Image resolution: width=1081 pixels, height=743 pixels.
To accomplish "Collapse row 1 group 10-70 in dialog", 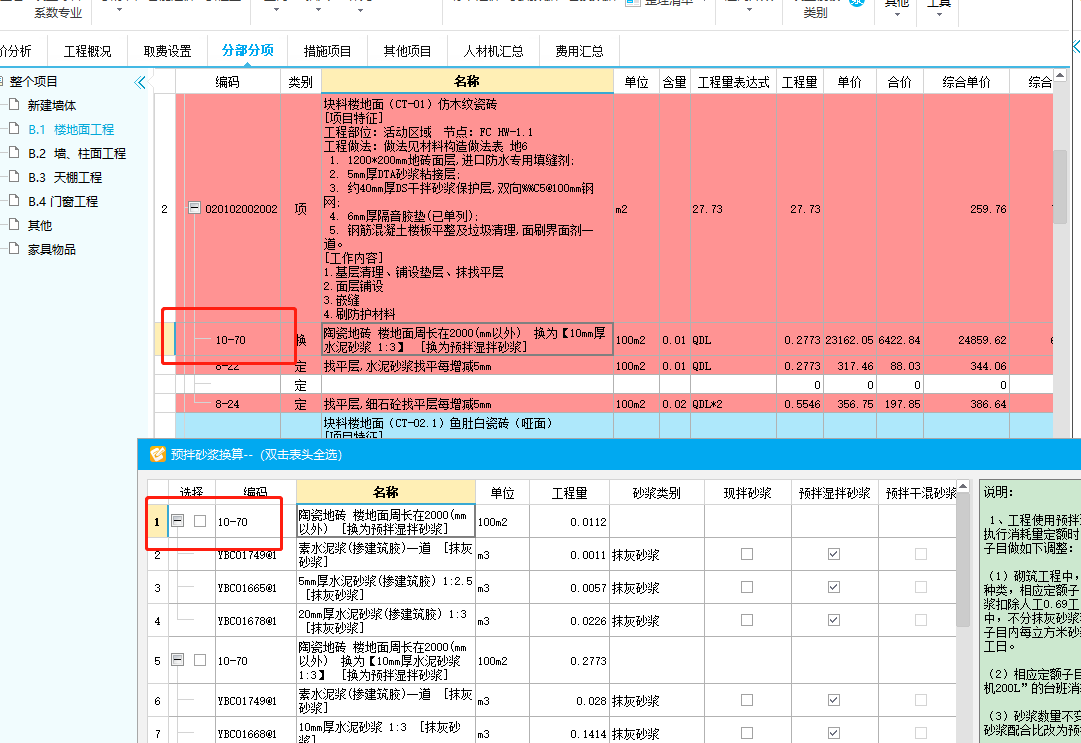I will 178,521.
